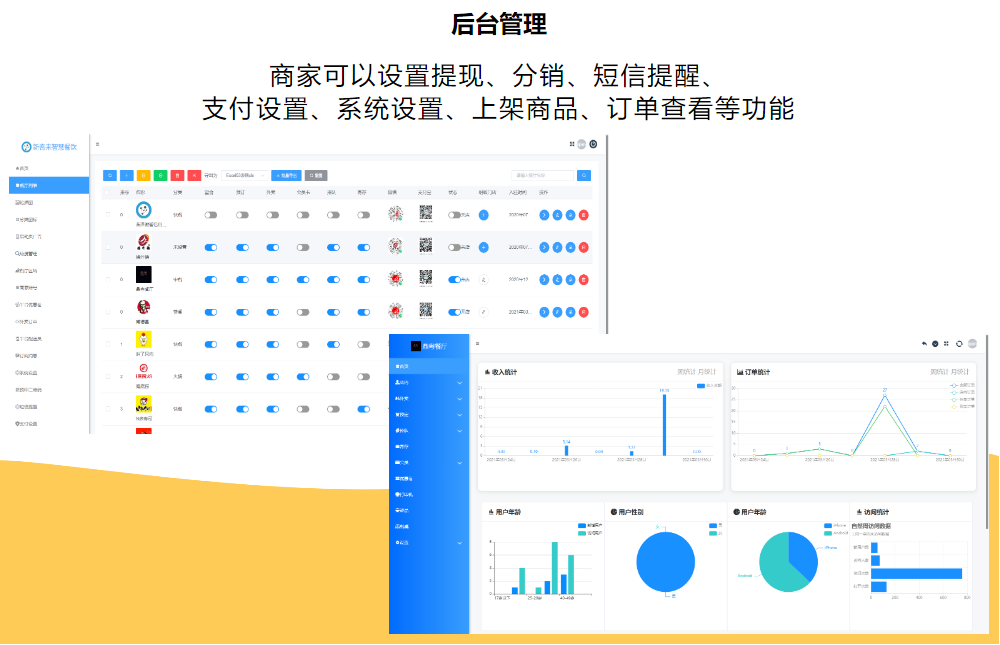The height and width of the screenshot is (645, 1000).
Task: Click 新吉来智慧餐饮 logo in list sidebar
Action: click(x=49, y=147)
